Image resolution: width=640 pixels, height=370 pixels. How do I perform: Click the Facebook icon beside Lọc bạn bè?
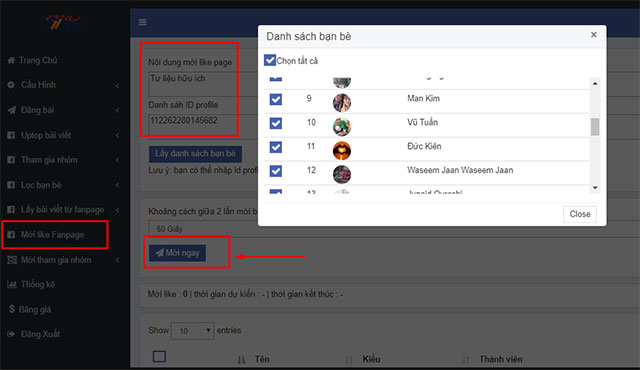click(11, 185)
